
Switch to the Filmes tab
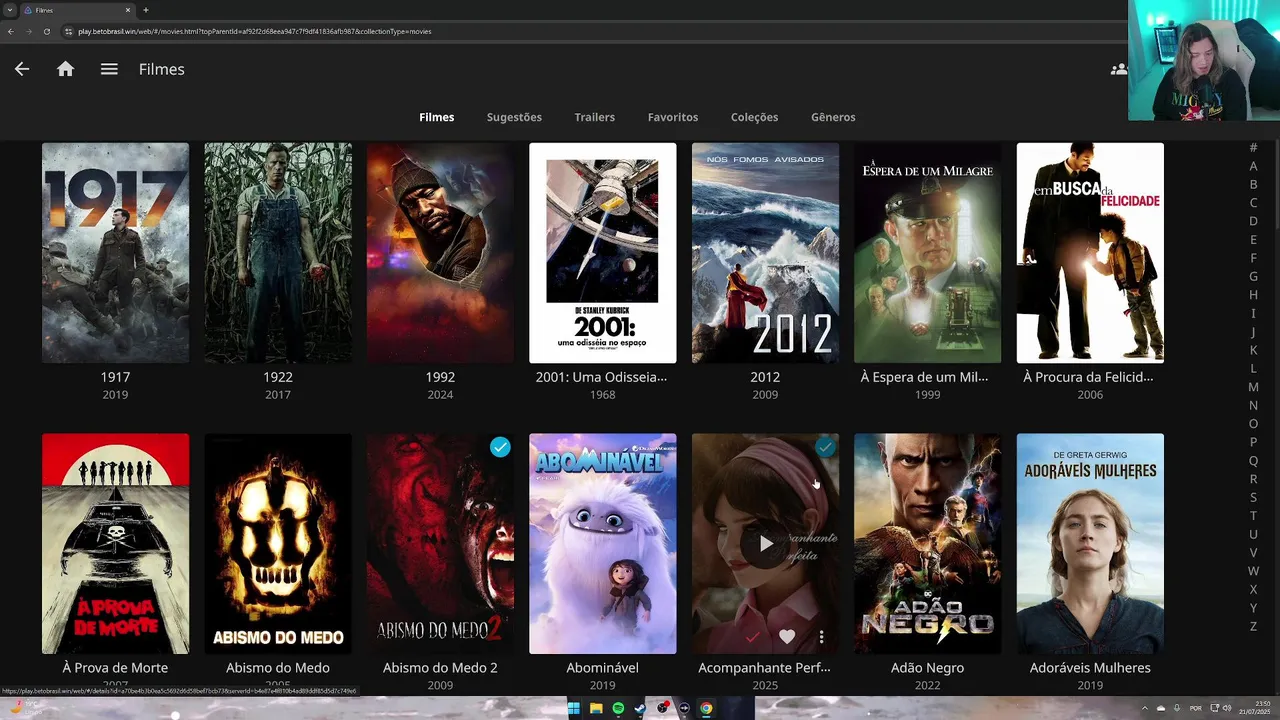(x=437, y=117)
